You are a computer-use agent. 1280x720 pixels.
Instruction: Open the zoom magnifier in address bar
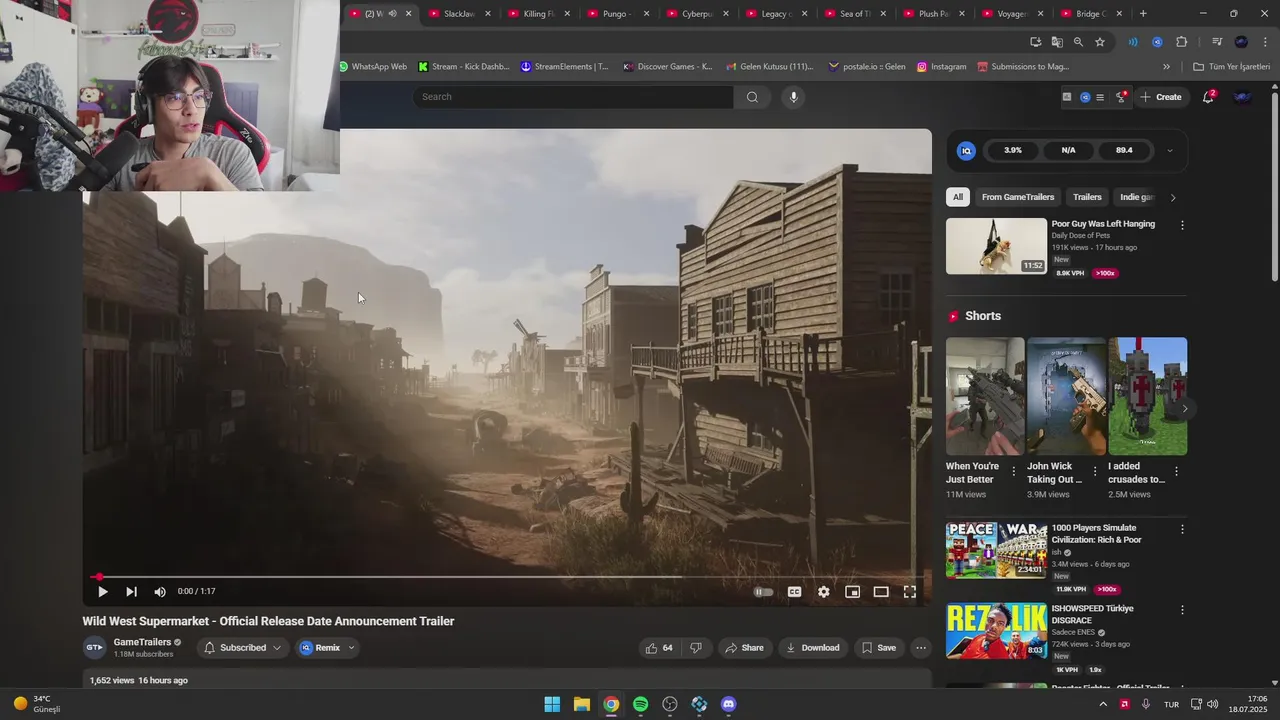click(1078, 42)
